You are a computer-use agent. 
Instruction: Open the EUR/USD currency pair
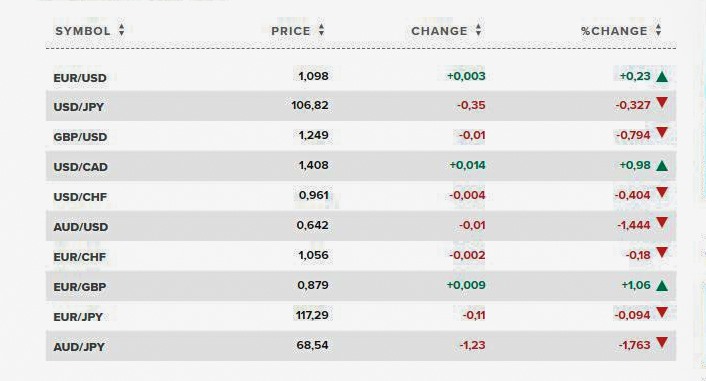(x=80, y=78)
